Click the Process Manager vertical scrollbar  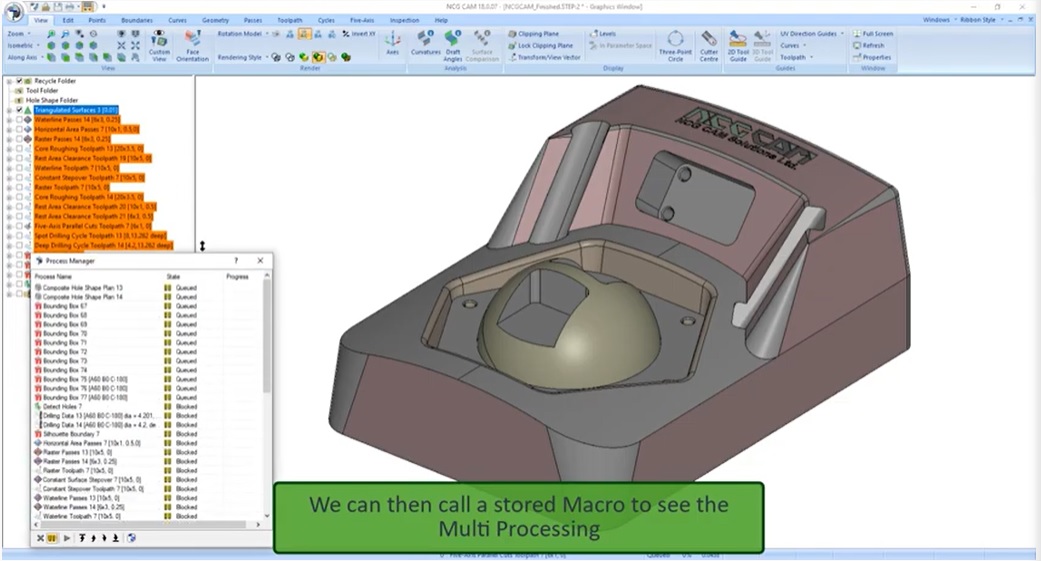coord(267,335)
